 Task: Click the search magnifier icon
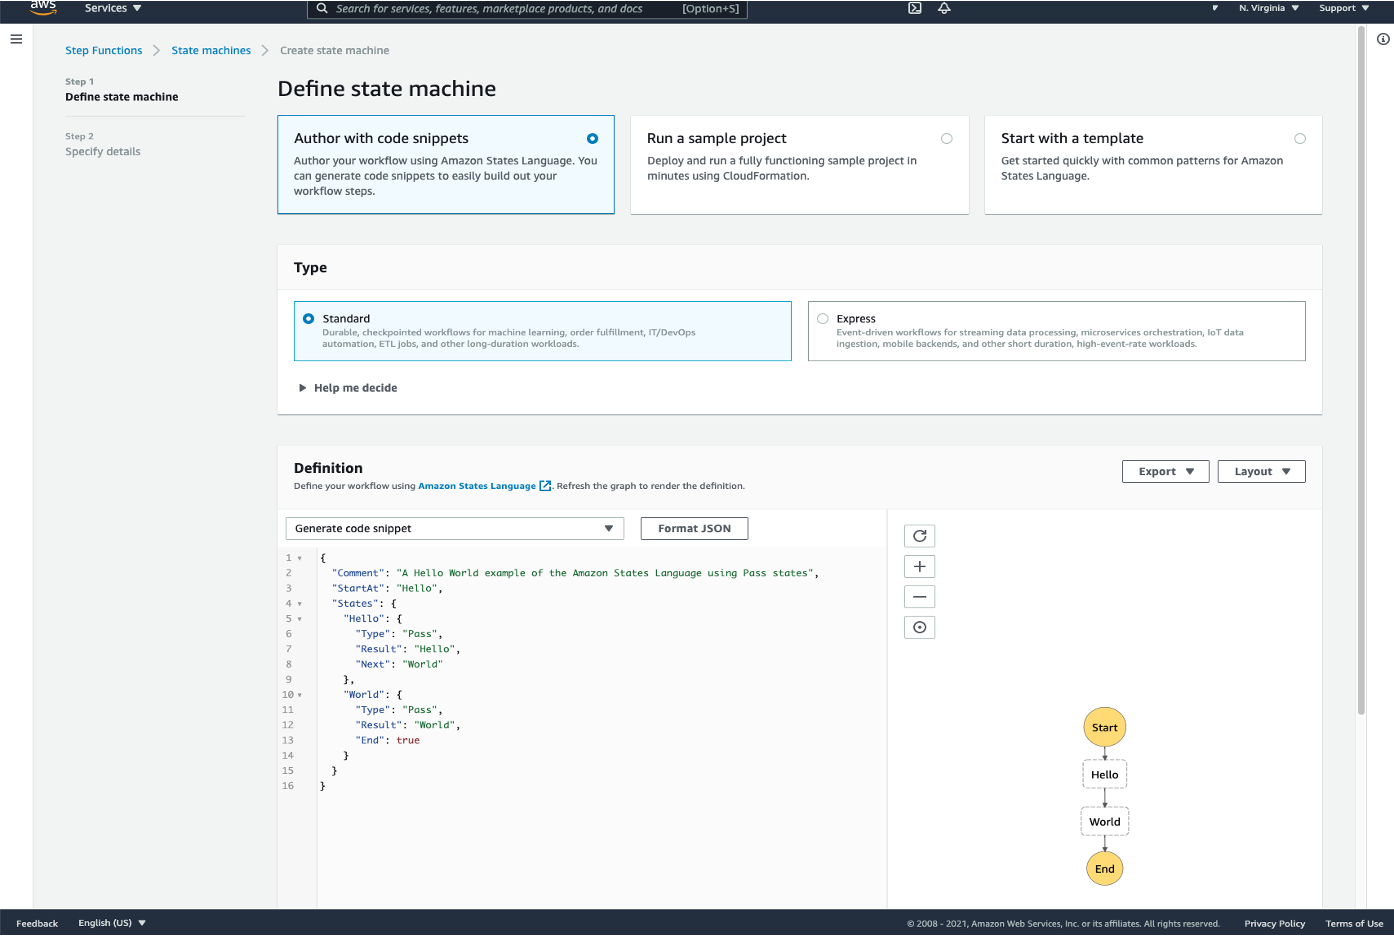click(322, 8)
